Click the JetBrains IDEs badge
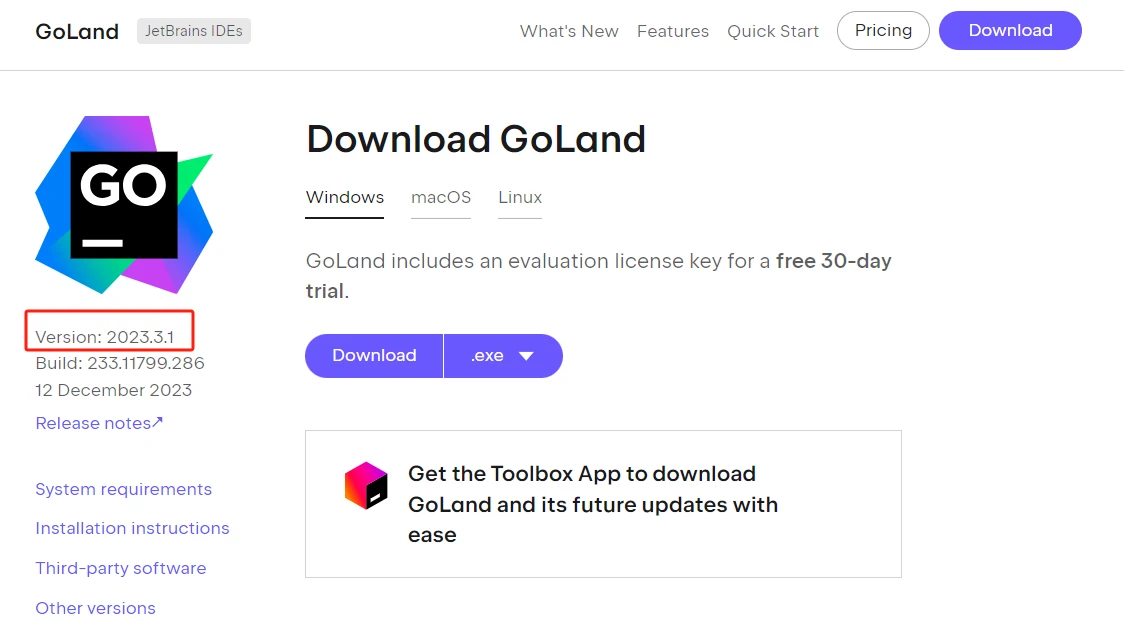The height and width of the screenshot is (629, 1124). click(194, 31)
